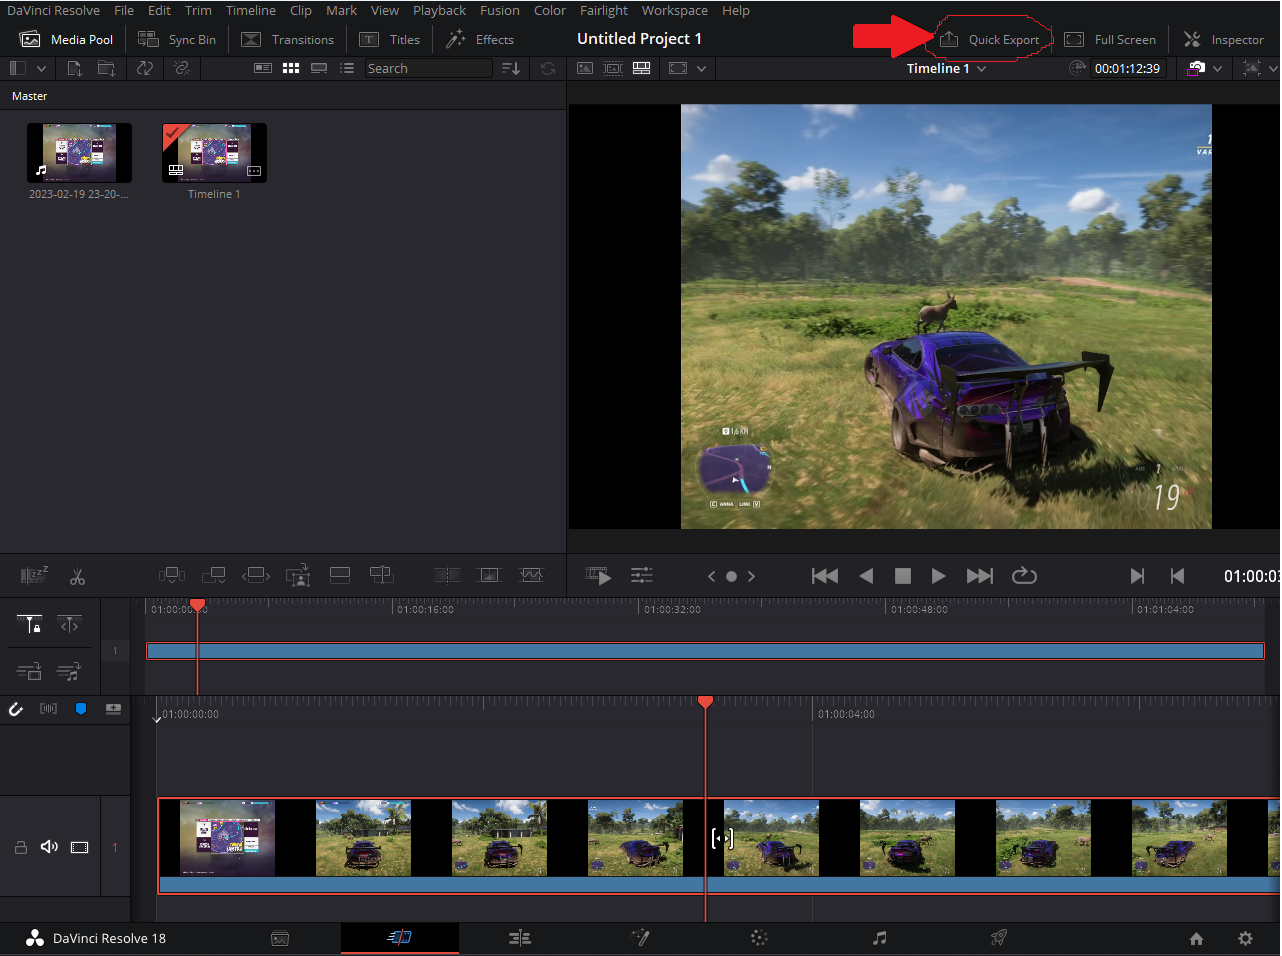This screenshot has height=956, width=1282.
Task: Click the razor scissors split clip icon
Action: (x=77, y=577)
